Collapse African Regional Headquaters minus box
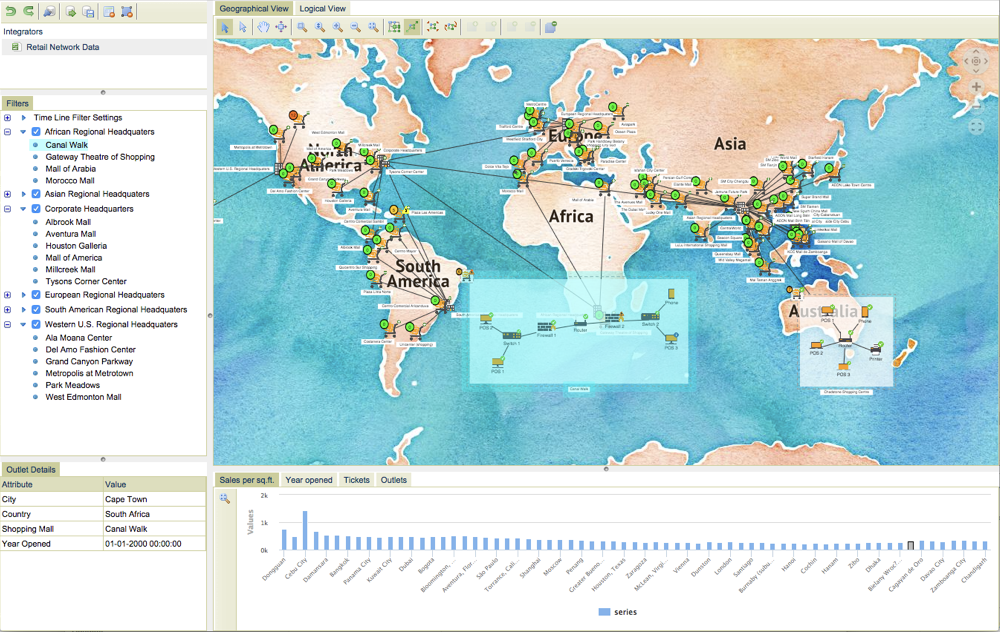The width and height of the screenshot is (1002, 632). [8, 132]
